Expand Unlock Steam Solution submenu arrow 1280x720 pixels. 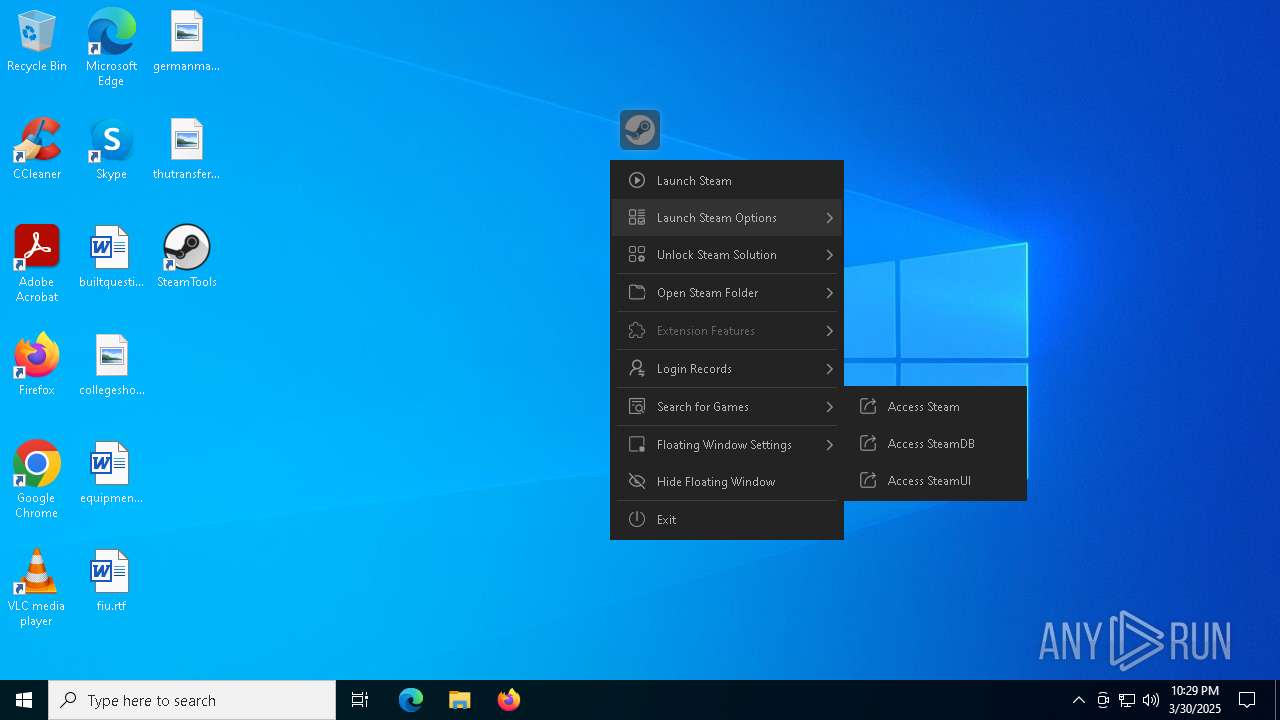[x=829, y=255]
